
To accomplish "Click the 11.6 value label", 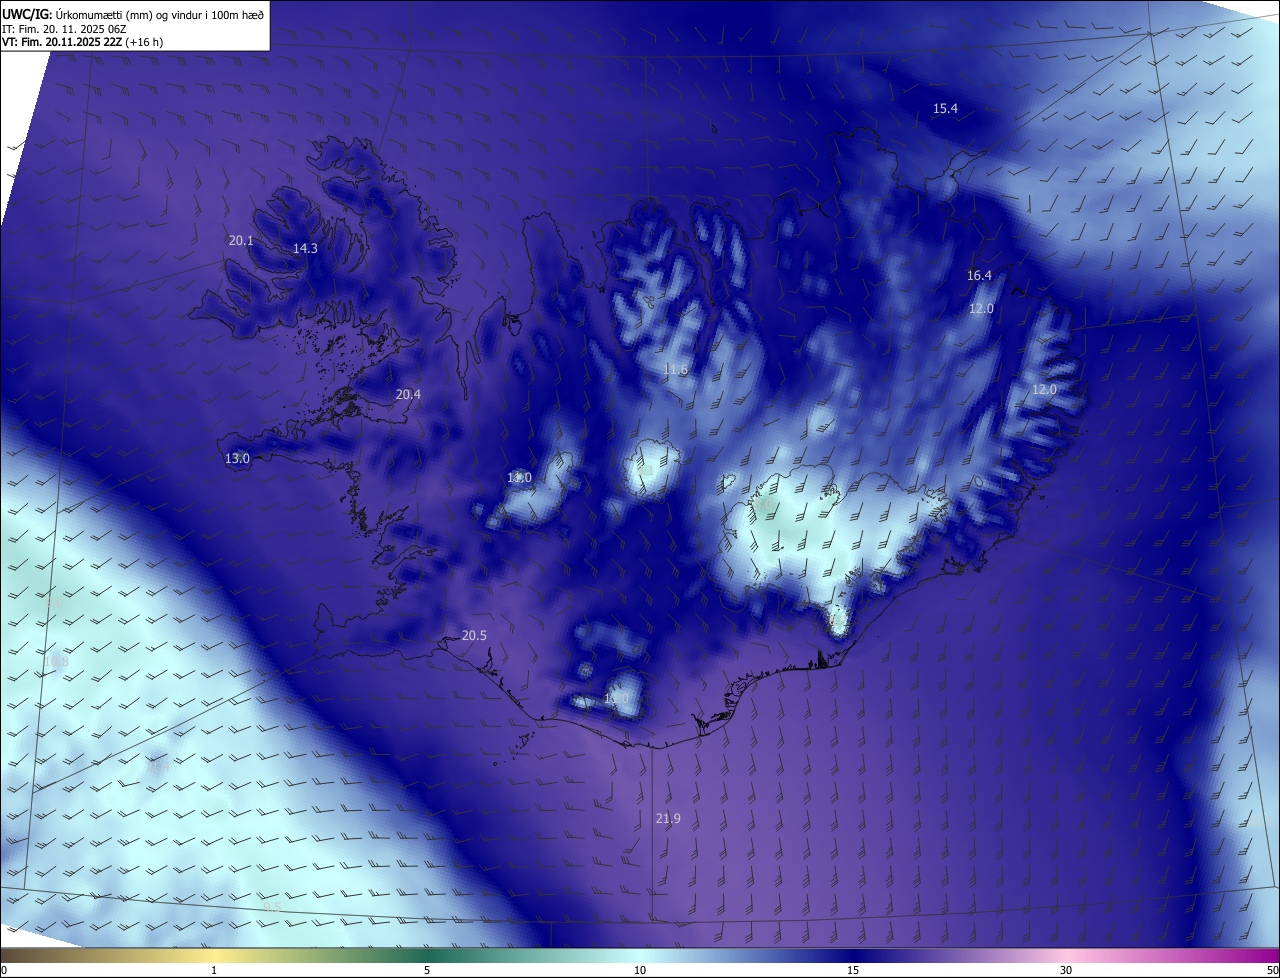I will 675,369.
